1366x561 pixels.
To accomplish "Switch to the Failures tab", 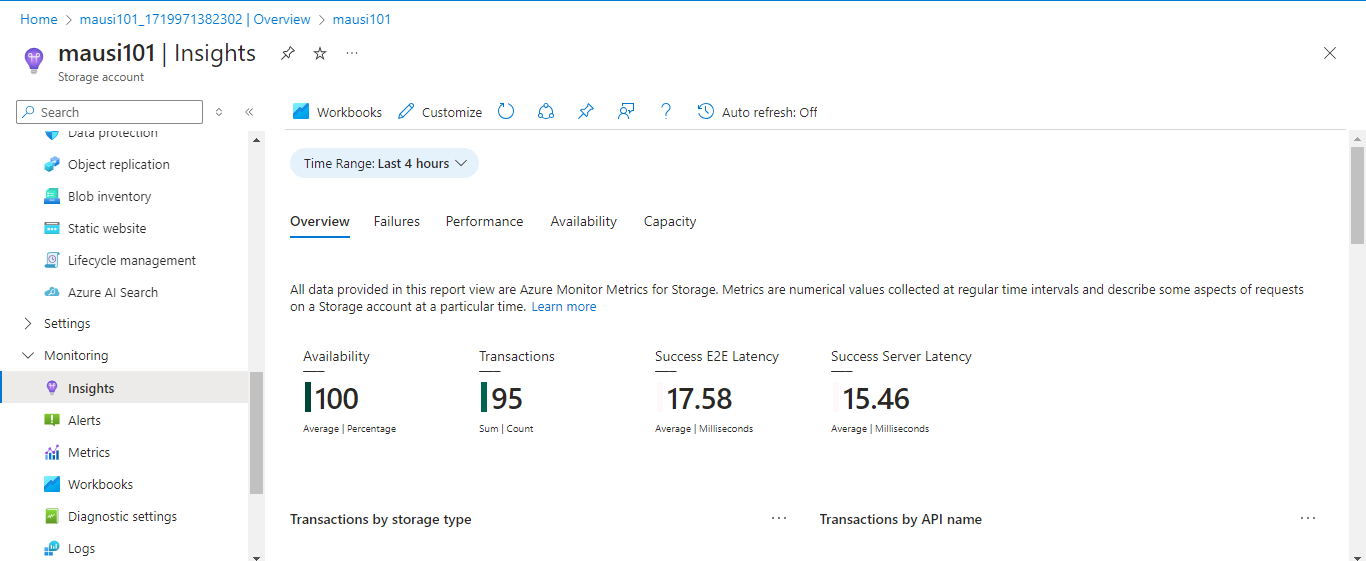I will 397,222.
